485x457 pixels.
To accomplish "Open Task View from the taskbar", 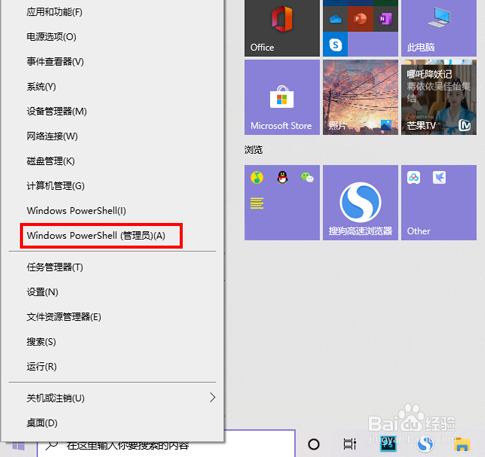I will 350,444.
